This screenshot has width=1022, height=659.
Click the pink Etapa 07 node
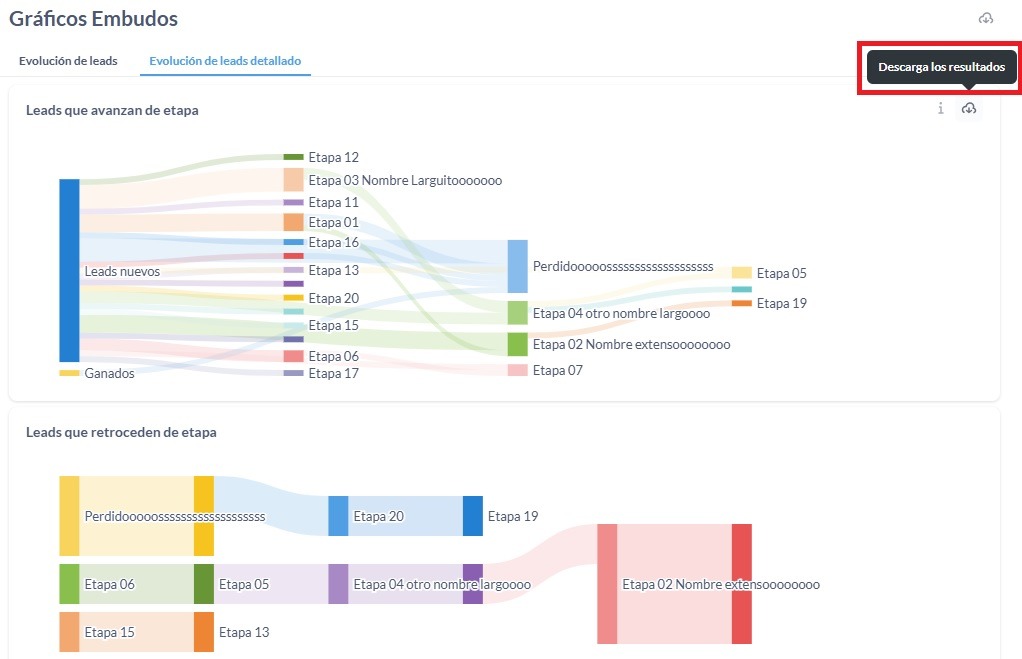coord(517,370)
